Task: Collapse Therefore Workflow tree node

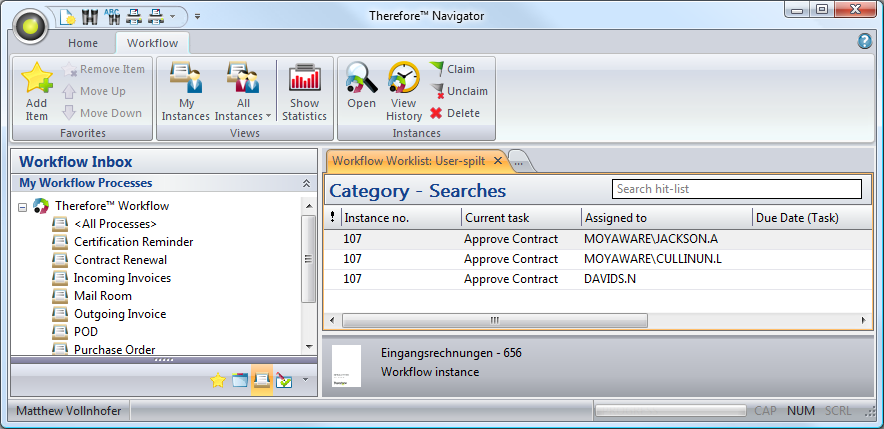Action: [x=23, y=207]
